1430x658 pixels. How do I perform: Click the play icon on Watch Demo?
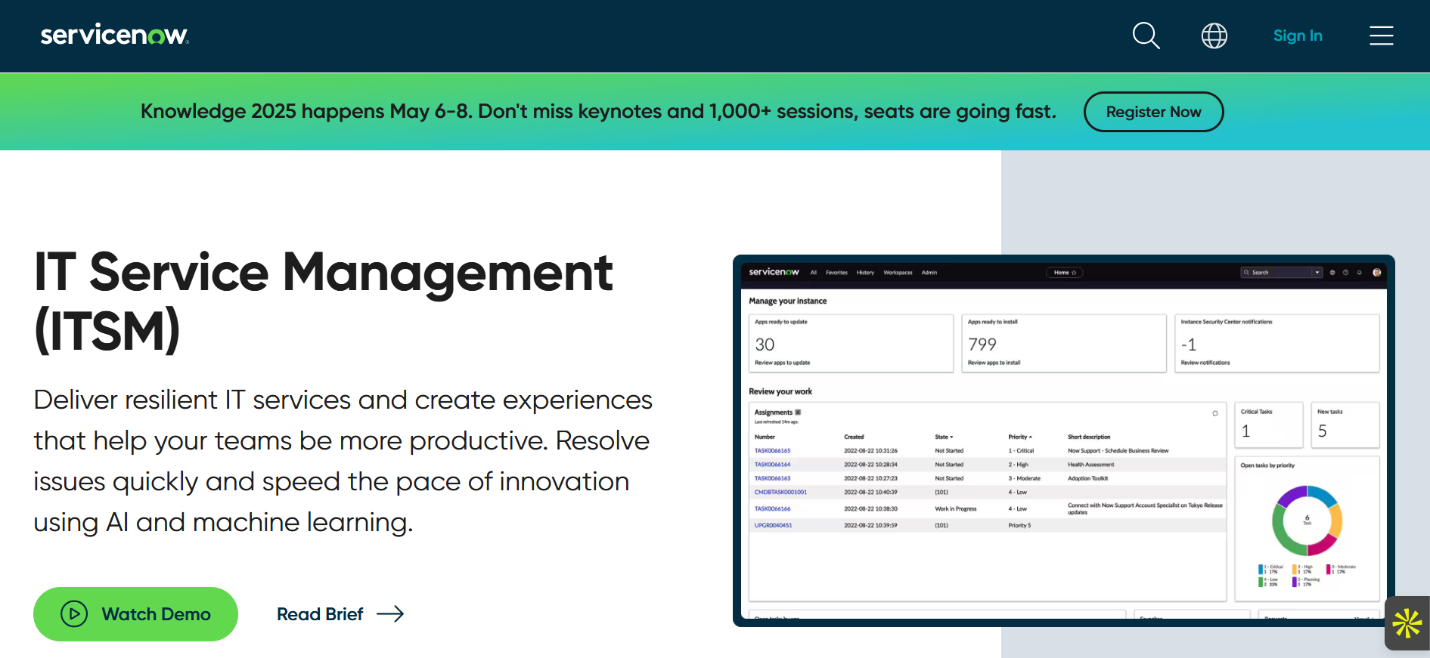click(x=74, y=614)
